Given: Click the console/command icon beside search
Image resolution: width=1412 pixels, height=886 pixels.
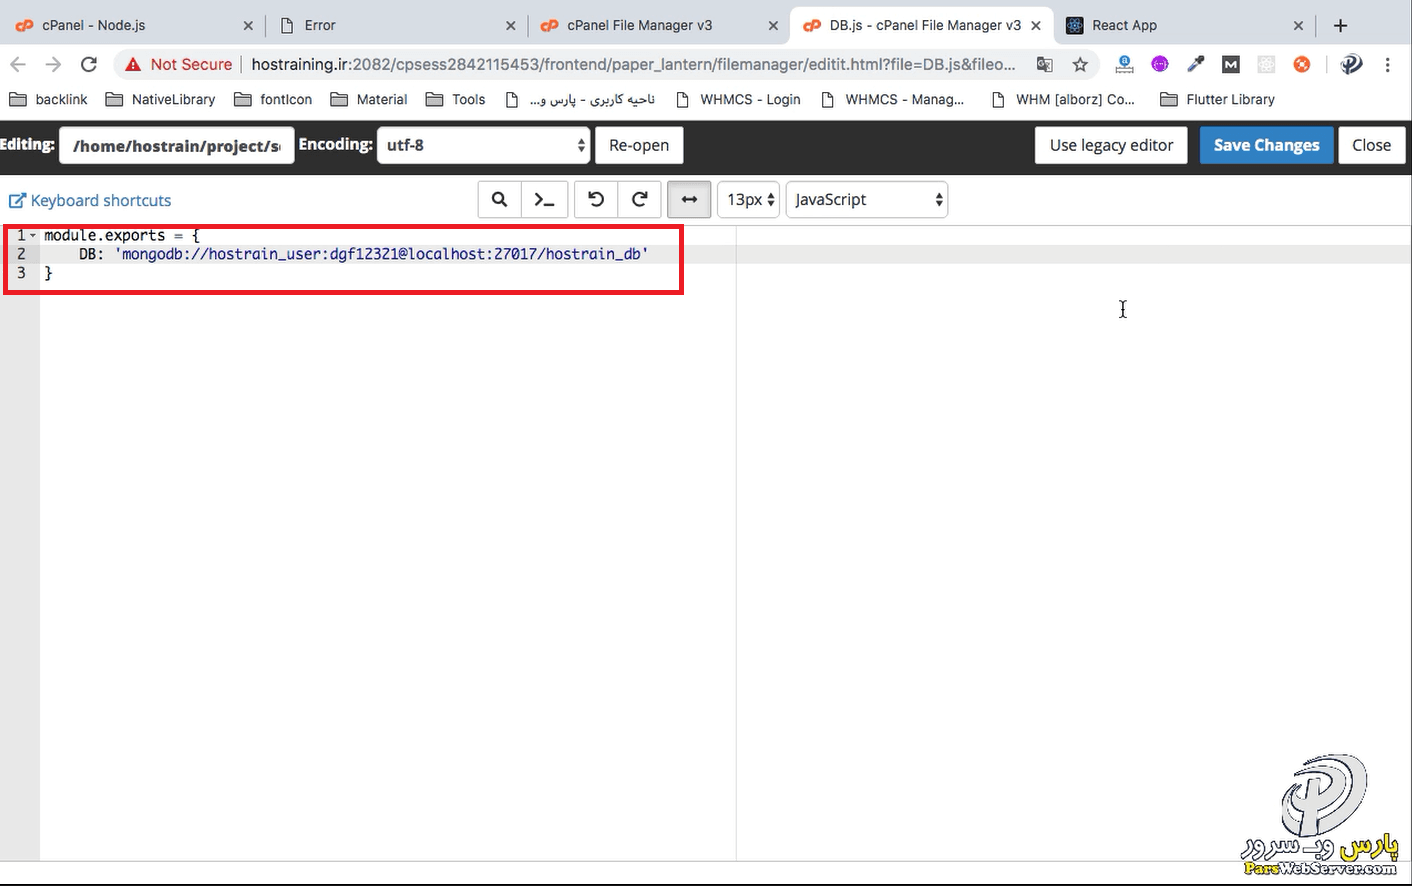Looking at the screenshot, I should pyautogui.click(x=544, y=199).
